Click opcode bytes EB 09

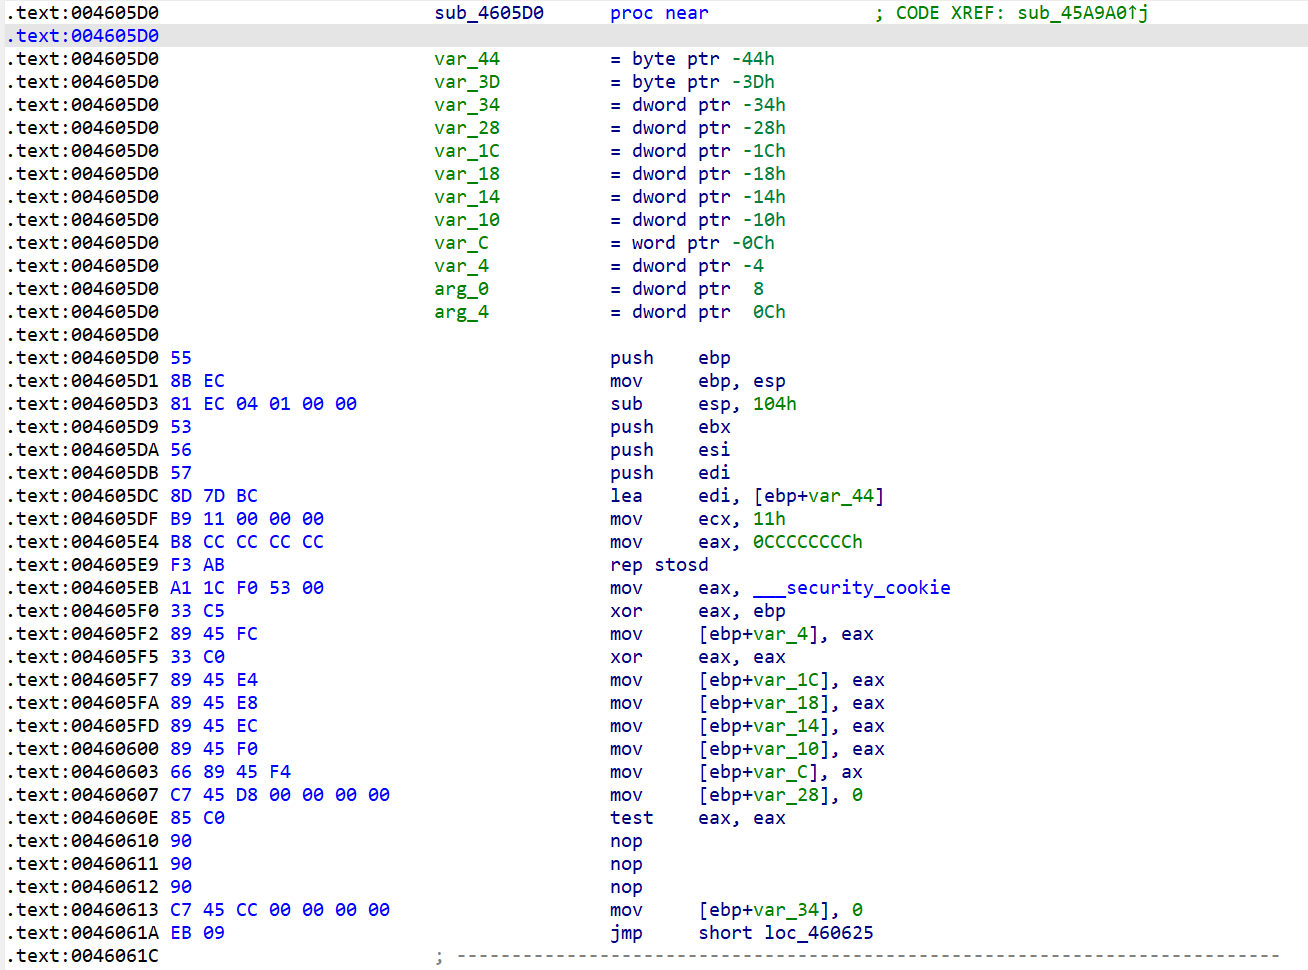[197, 933]
